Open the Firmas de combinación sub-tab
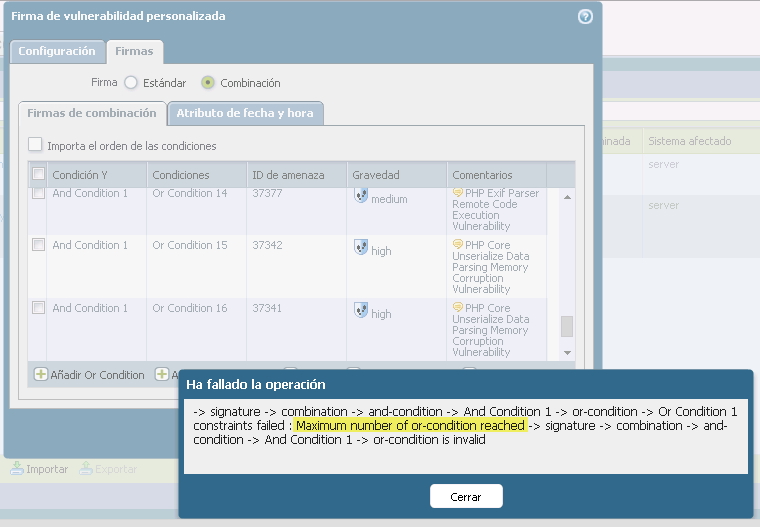760x527 pixels. click(92, 113)
